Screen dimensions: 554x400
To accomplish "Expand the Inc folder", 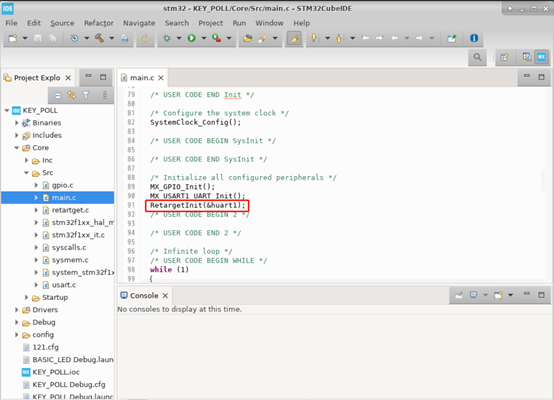I will pyautogui.click(x=26, y=160).
